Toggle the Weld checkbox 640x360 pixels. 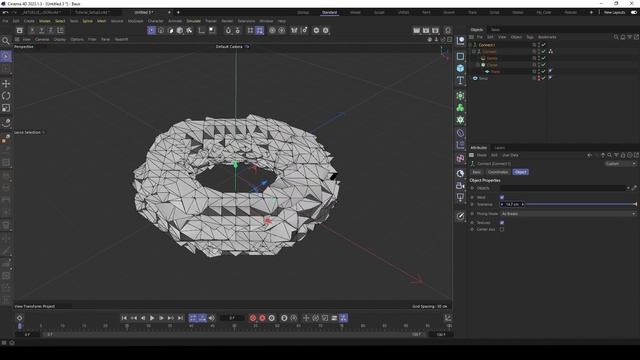pos(502,197)
